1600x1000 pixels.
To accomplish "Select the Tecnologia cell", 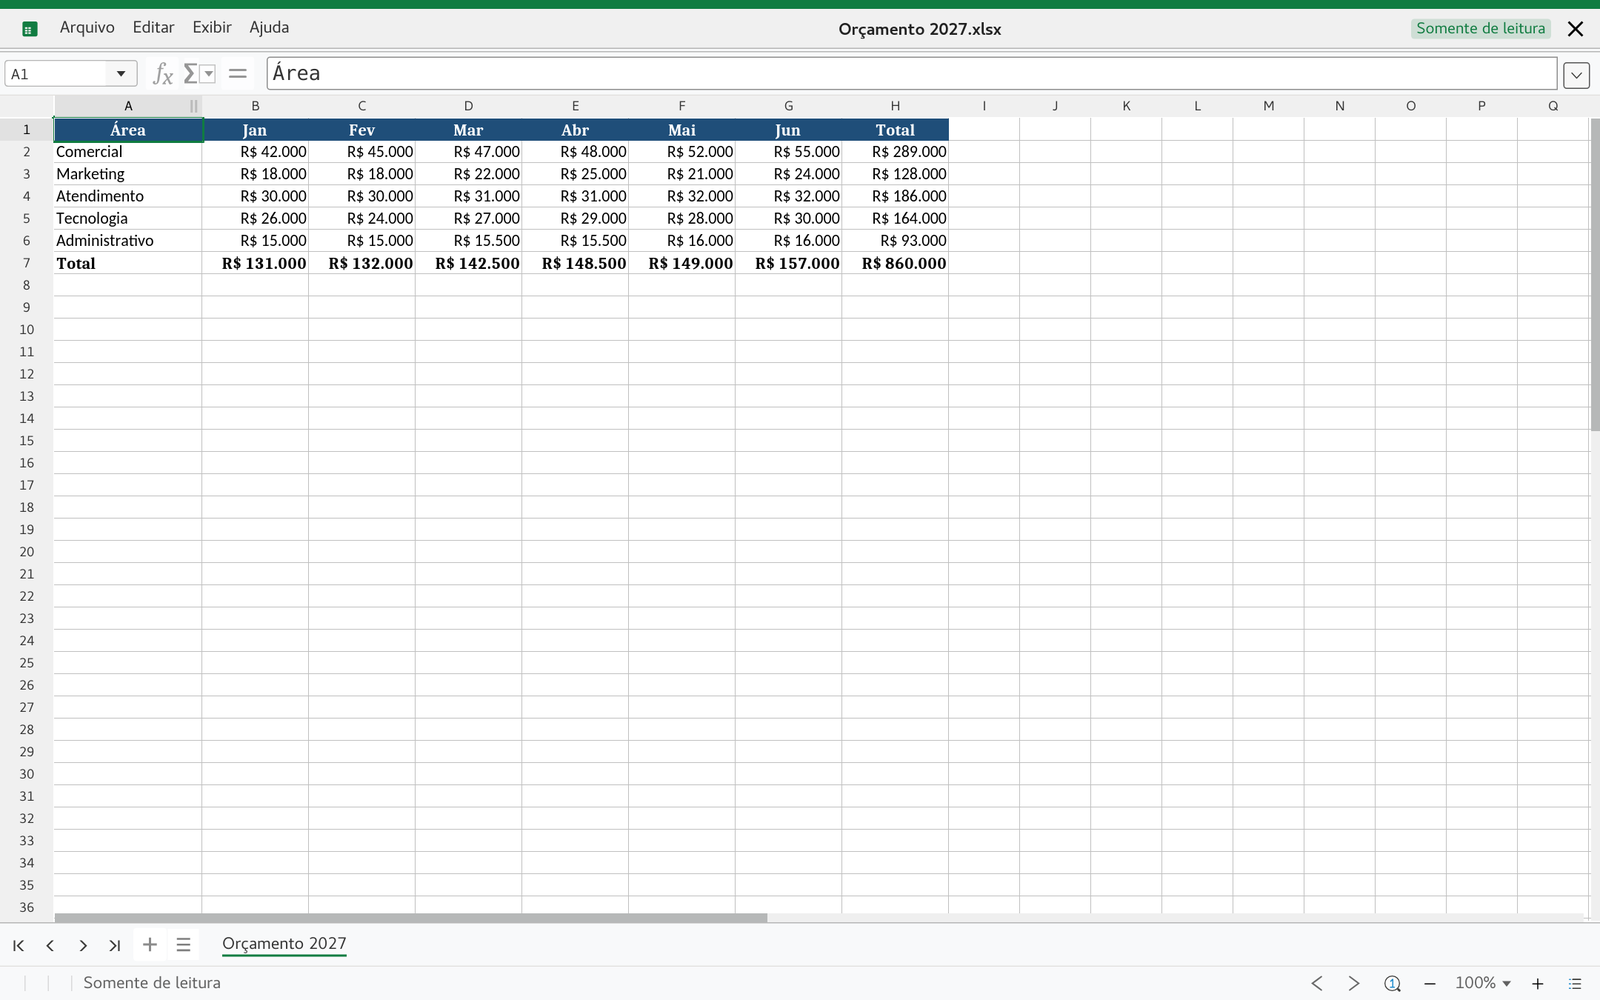I will pos(128,219).
